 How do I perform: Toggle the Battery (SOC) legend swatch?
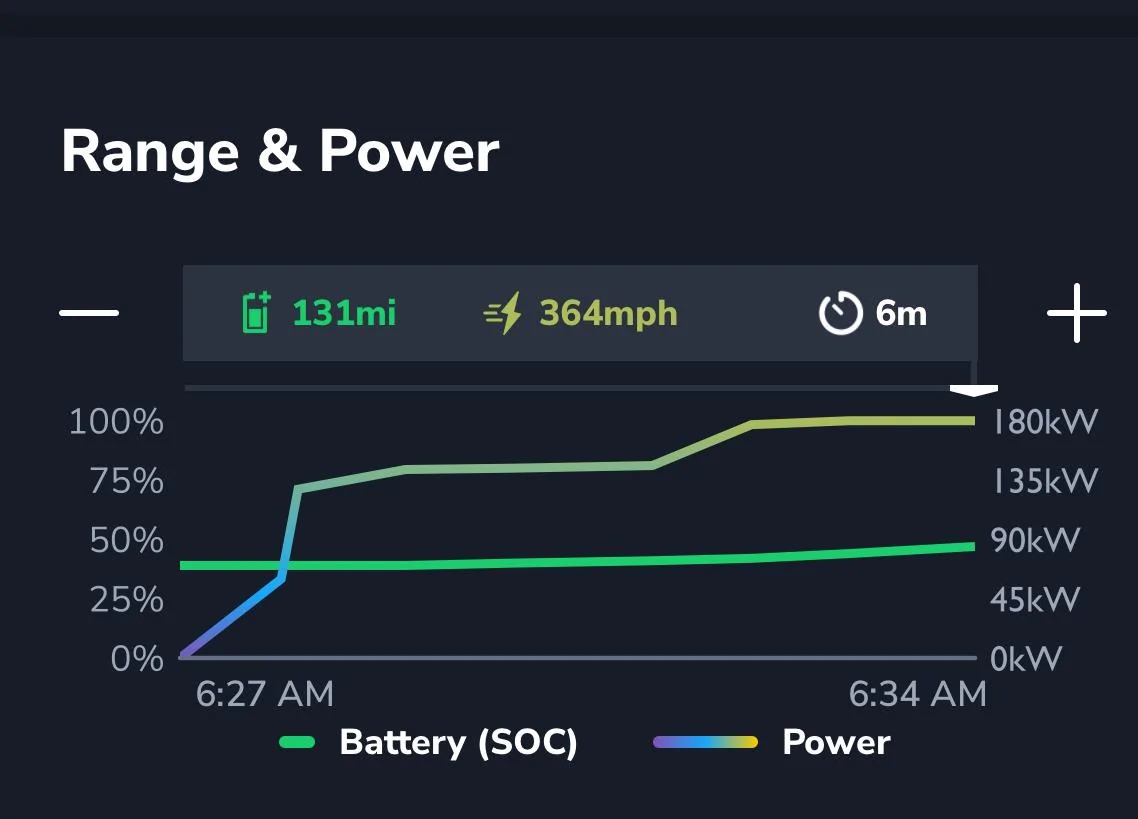[297, 742]
